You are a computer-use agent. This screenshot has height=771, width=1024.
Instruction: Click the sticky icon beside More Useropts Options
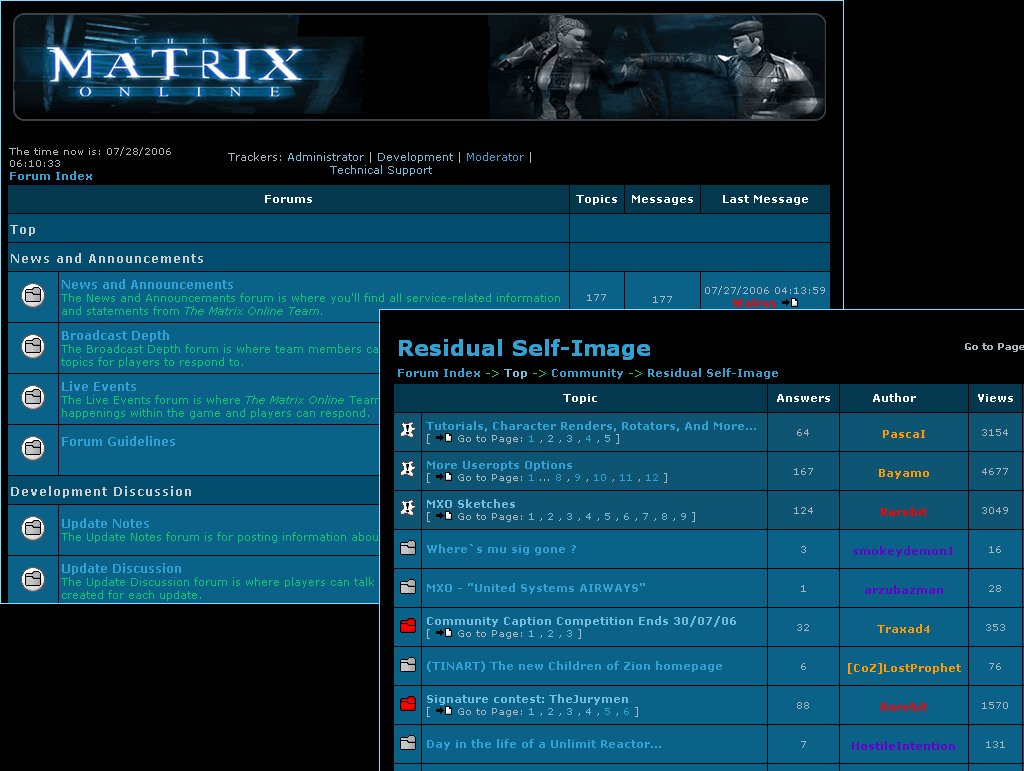click(x=407, y=469)
